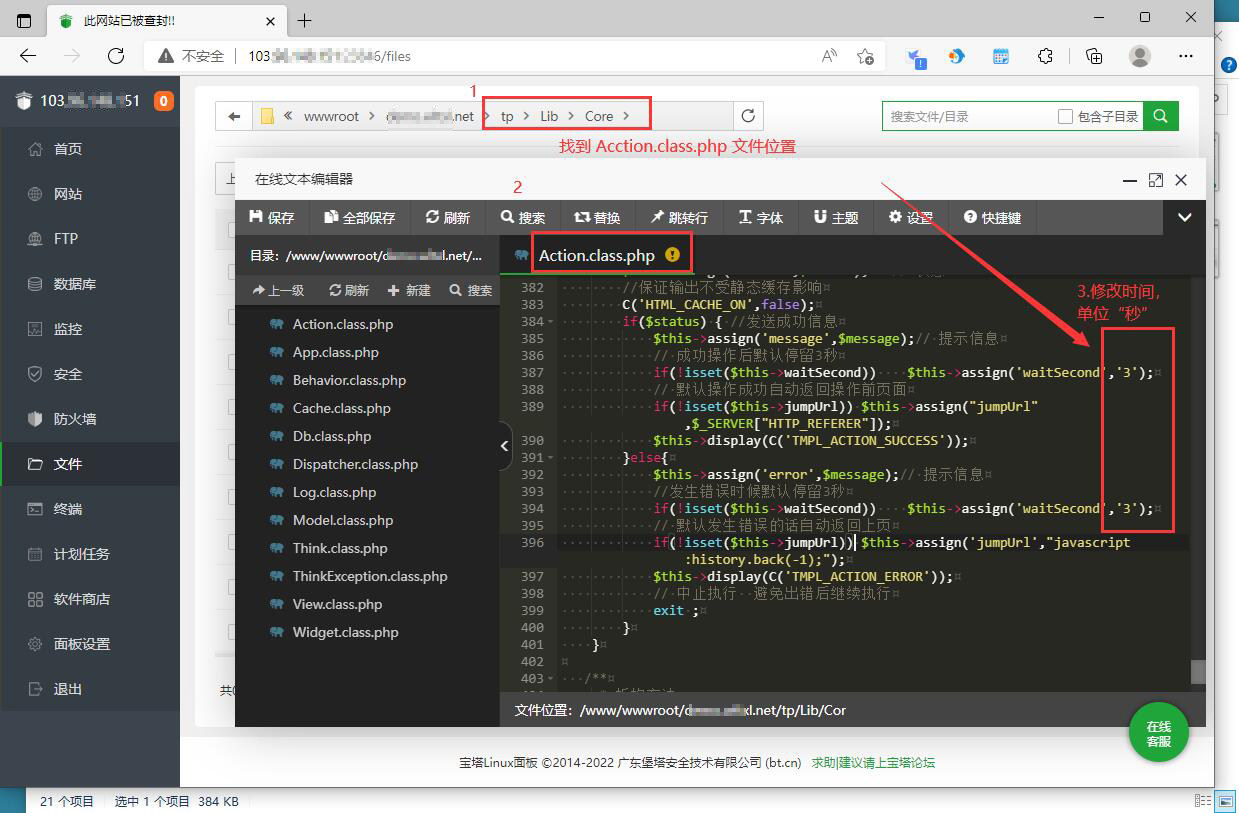Open the Files (文件) sidebar menu
Screen dimensions: 1239x813
tap(90, 464)
